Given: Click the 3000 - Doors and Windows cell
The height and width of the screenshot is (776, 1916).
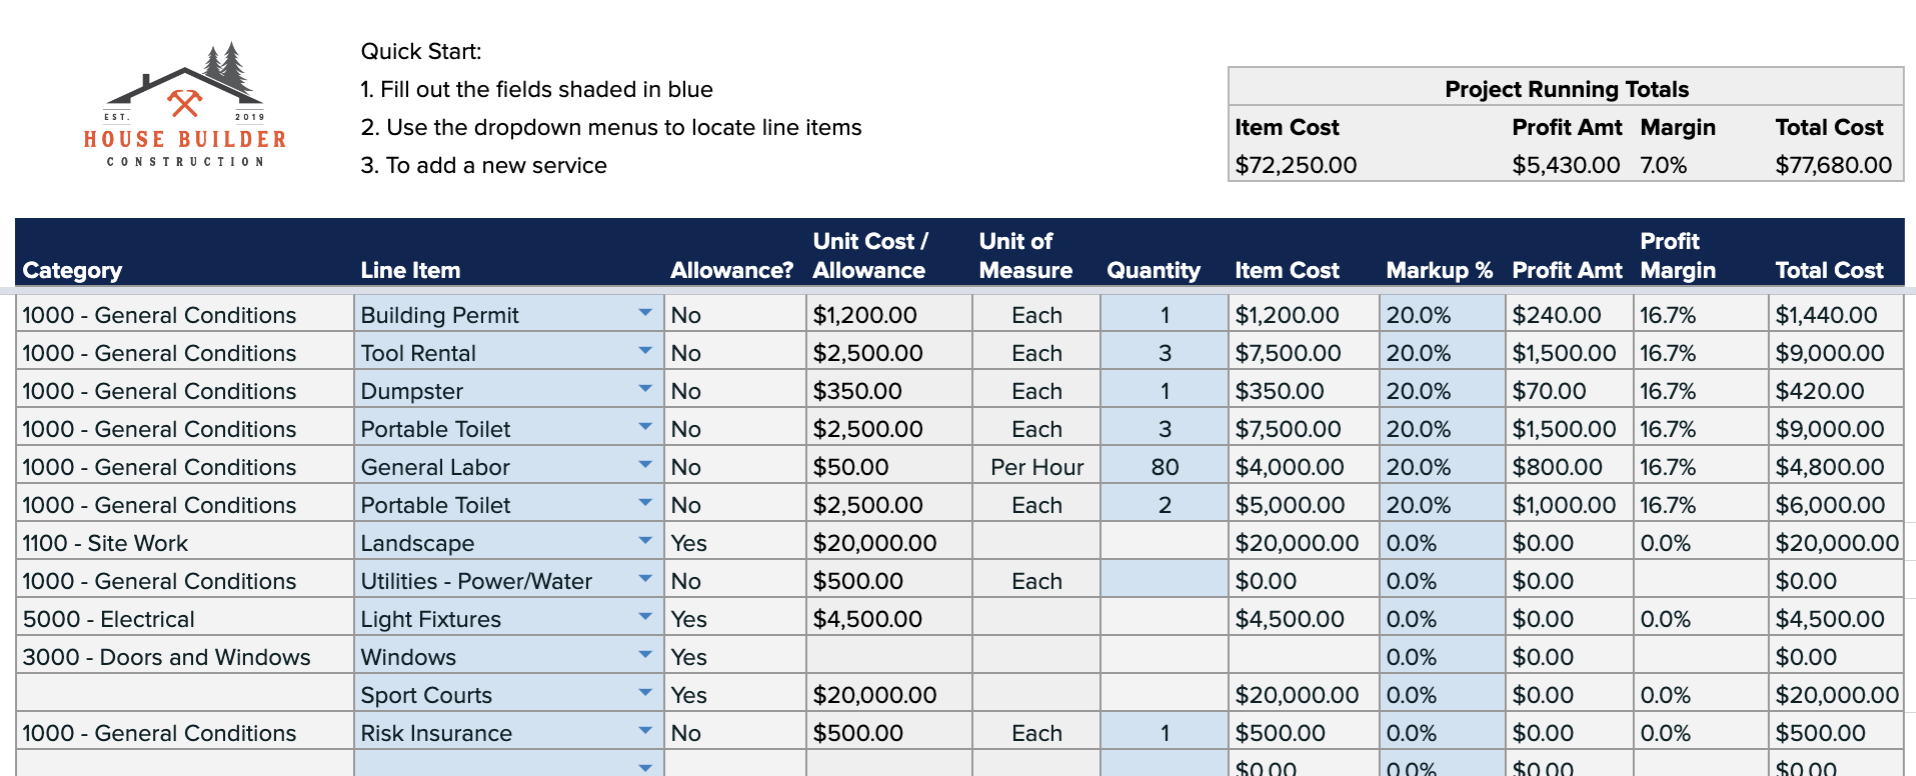Looking at the screenshot, I should tap(185, 656).
